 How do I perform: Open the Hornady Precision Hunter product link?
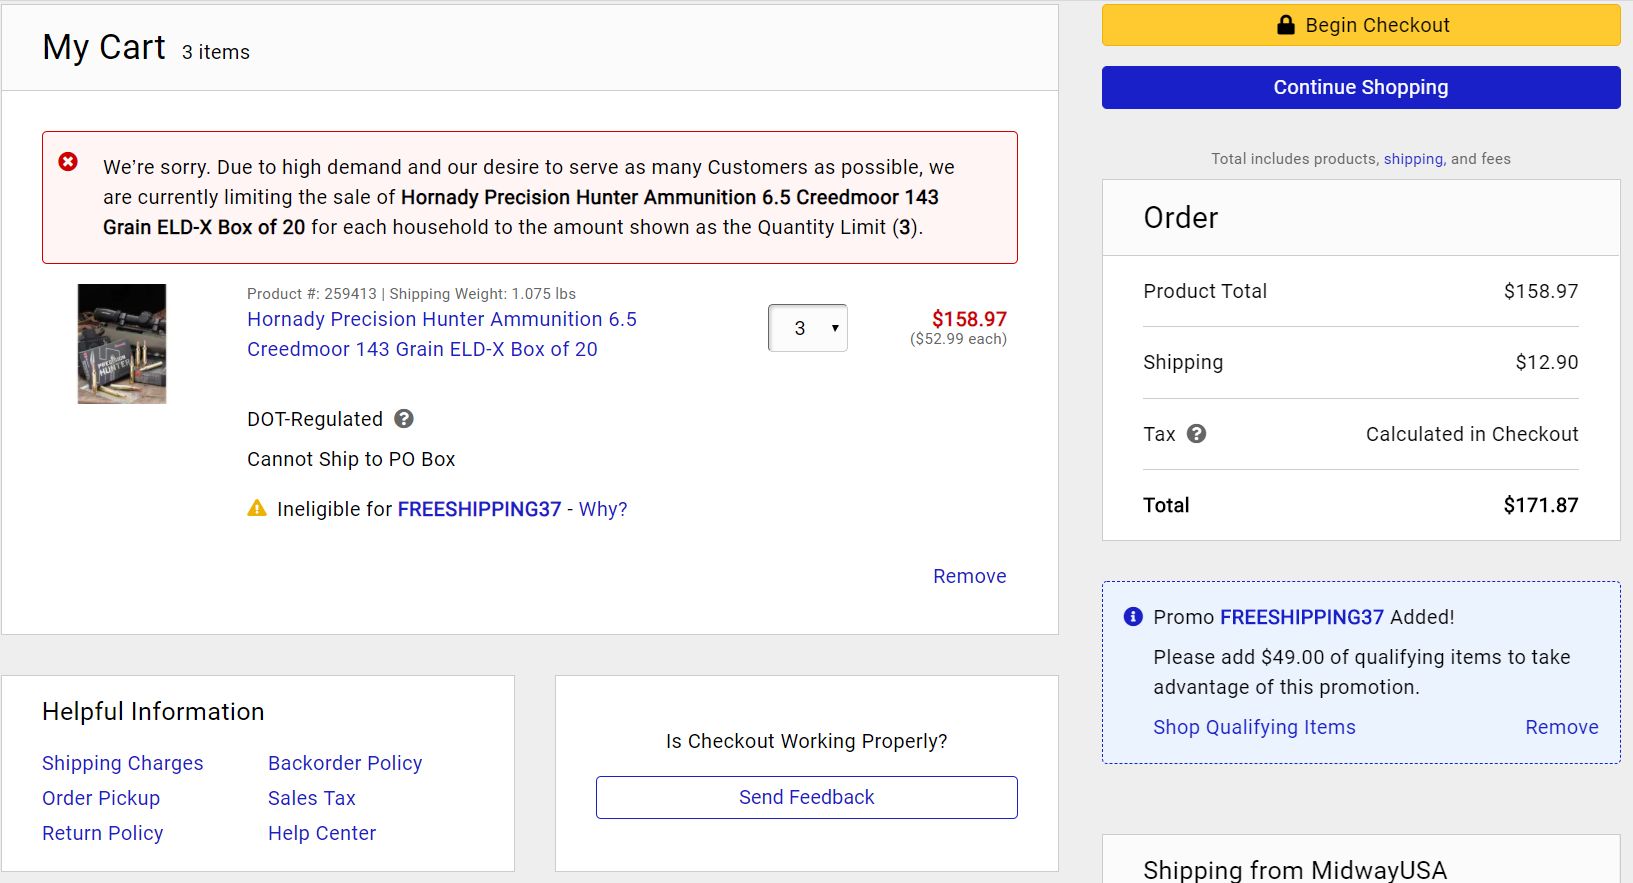pyautogui.click(x=441, y=334)
